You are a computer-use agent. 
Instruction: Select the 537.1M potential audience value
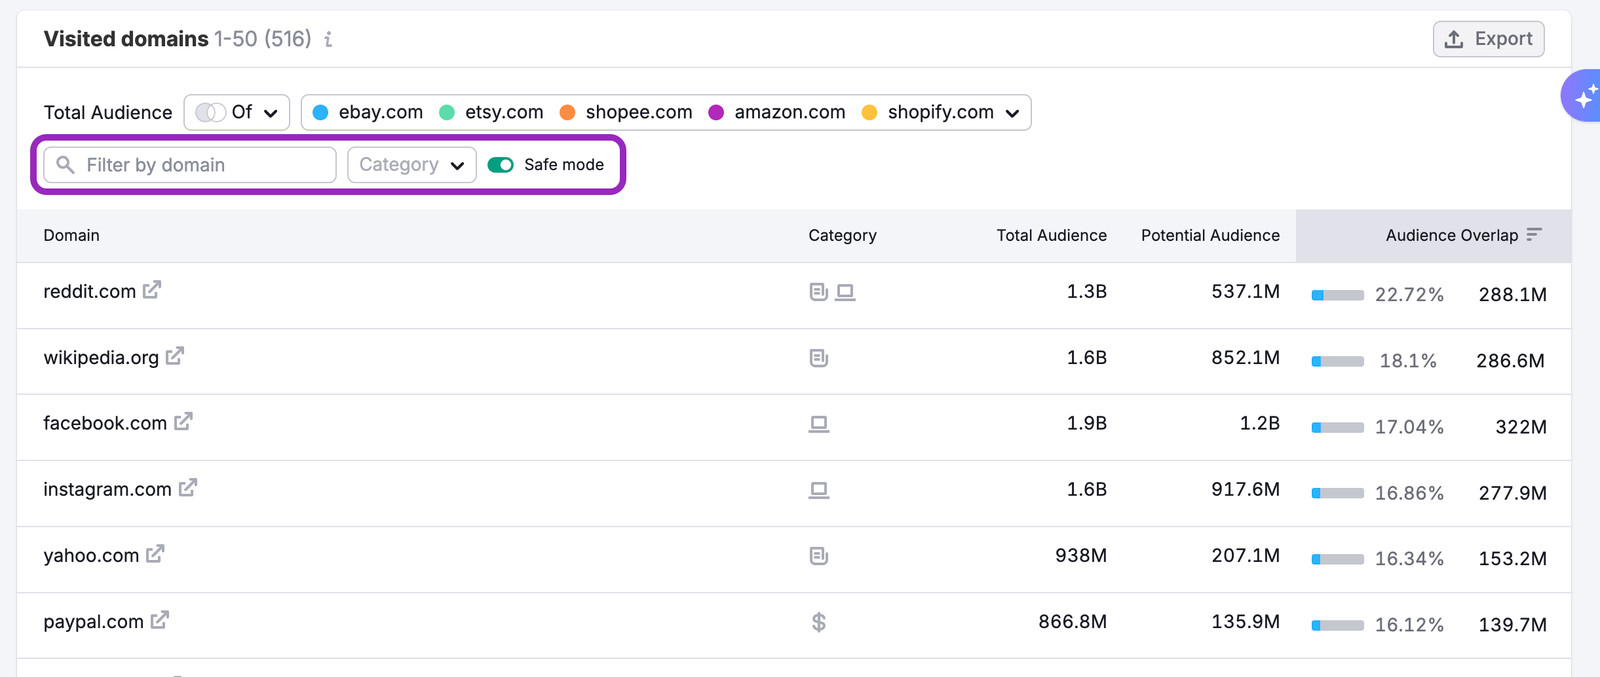[x=1245, y=291]
